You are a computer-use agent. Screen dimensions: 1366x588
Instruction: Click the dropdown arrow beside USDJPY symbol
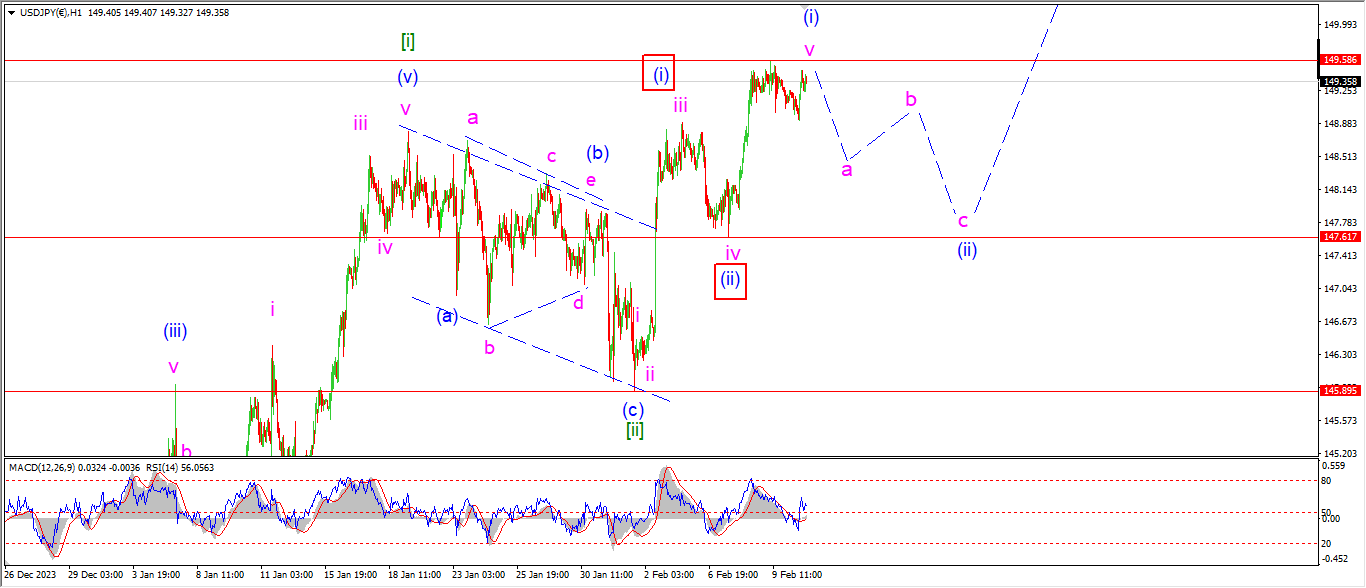[x=11, y=10]
